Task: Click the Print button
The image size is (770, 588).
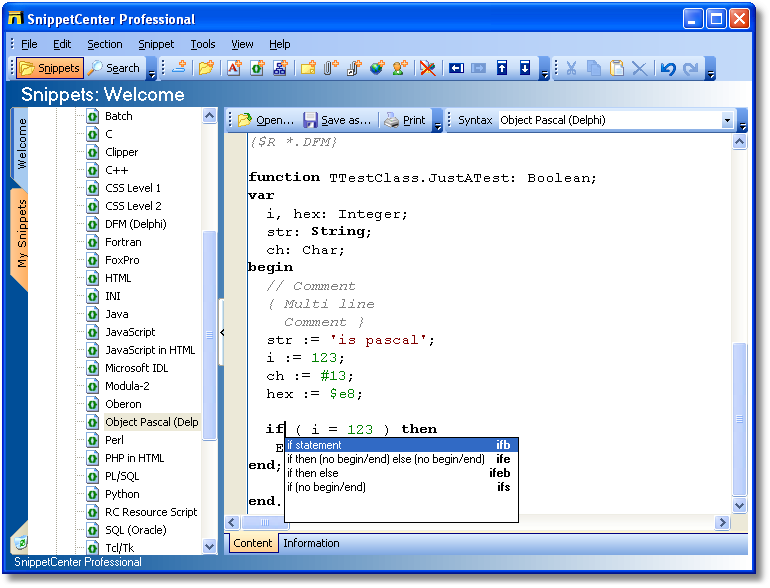Action: (405, 120)
